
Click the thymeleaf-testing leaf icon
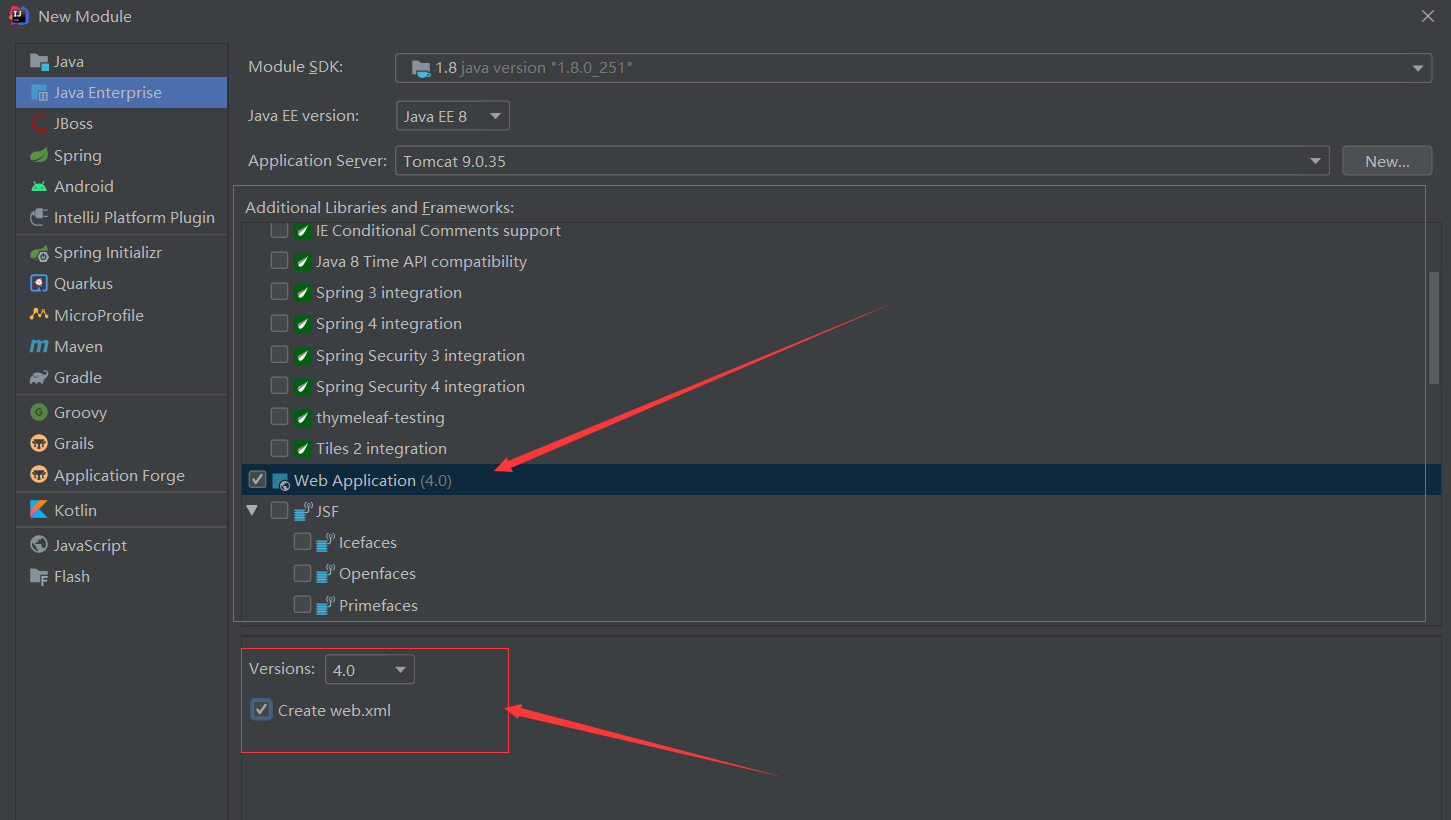(x=302, y=418)
